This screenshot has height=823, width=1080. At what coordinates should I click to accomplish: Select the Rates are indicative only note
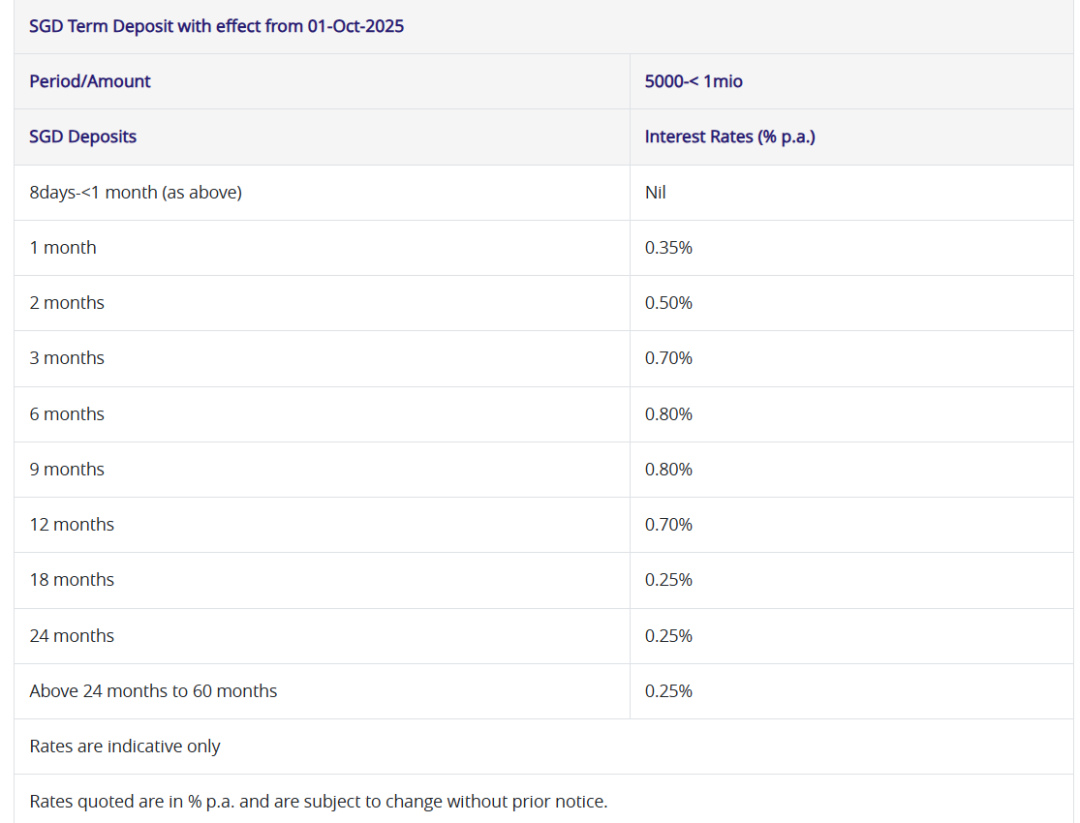[125, 746]
